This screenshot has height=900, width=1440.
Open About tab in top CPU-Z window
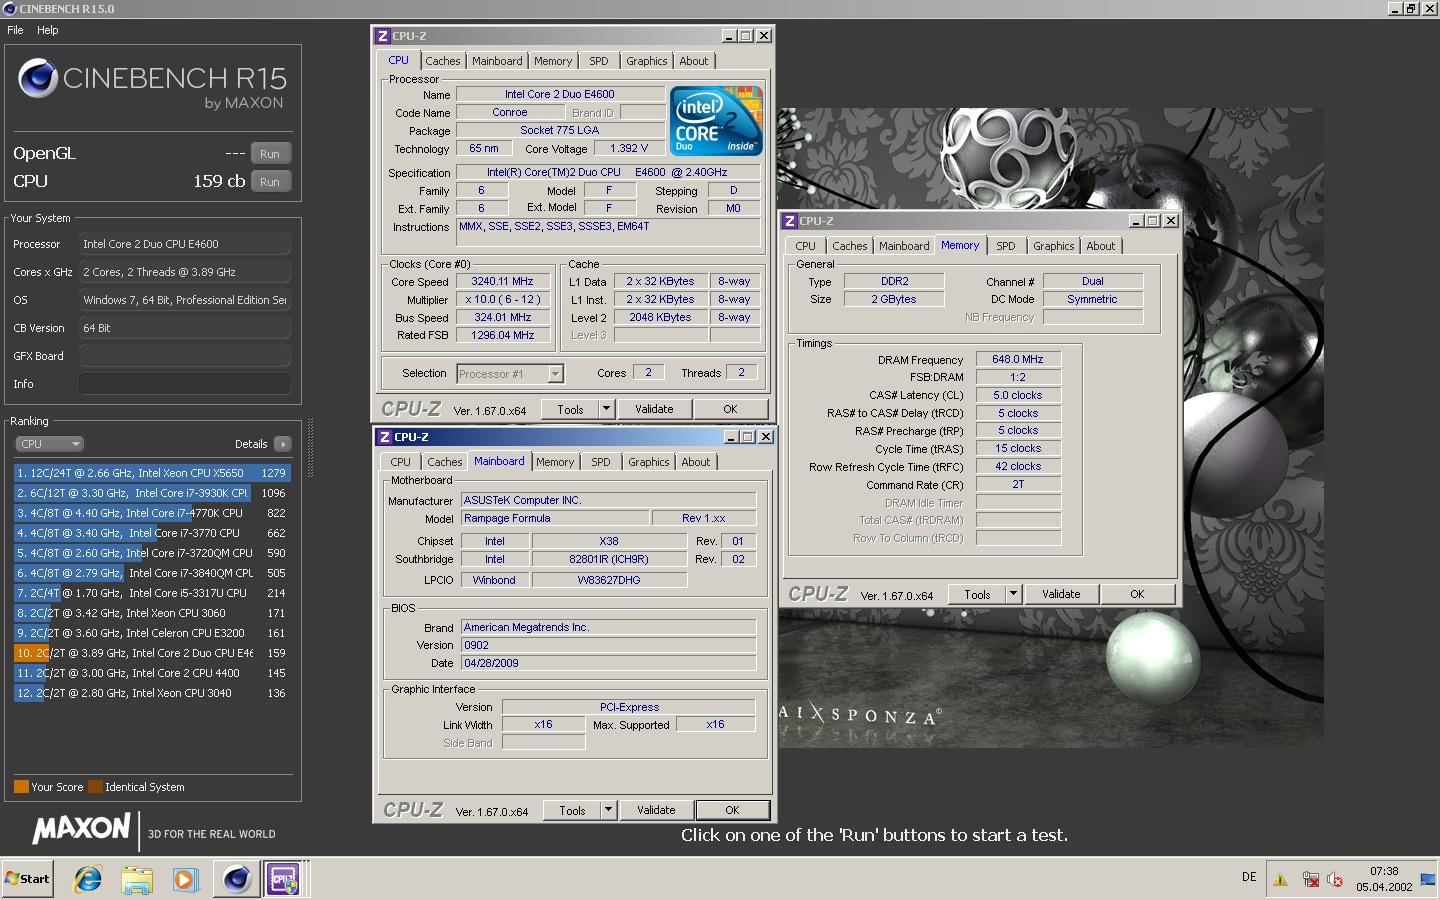[x=694, y=61]
